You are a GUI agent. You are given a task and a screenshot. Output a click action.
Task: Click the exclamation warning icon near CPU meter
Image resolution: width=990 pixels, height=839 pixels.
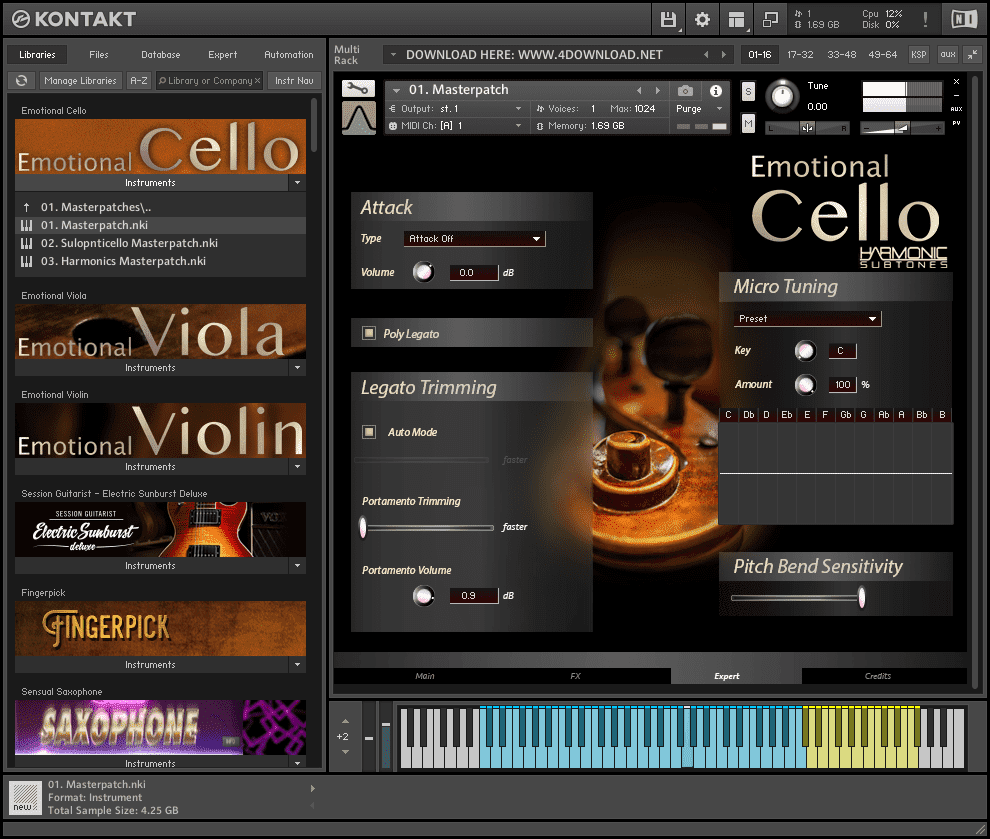(x=924, y=18)
